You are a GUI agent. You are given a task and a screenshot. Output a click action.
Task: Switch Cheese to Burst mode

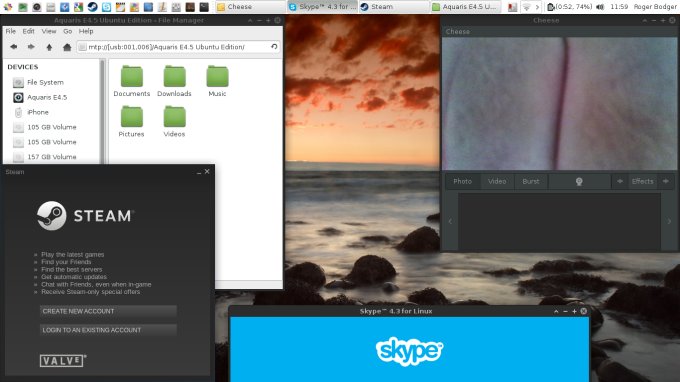click(531, 181)
